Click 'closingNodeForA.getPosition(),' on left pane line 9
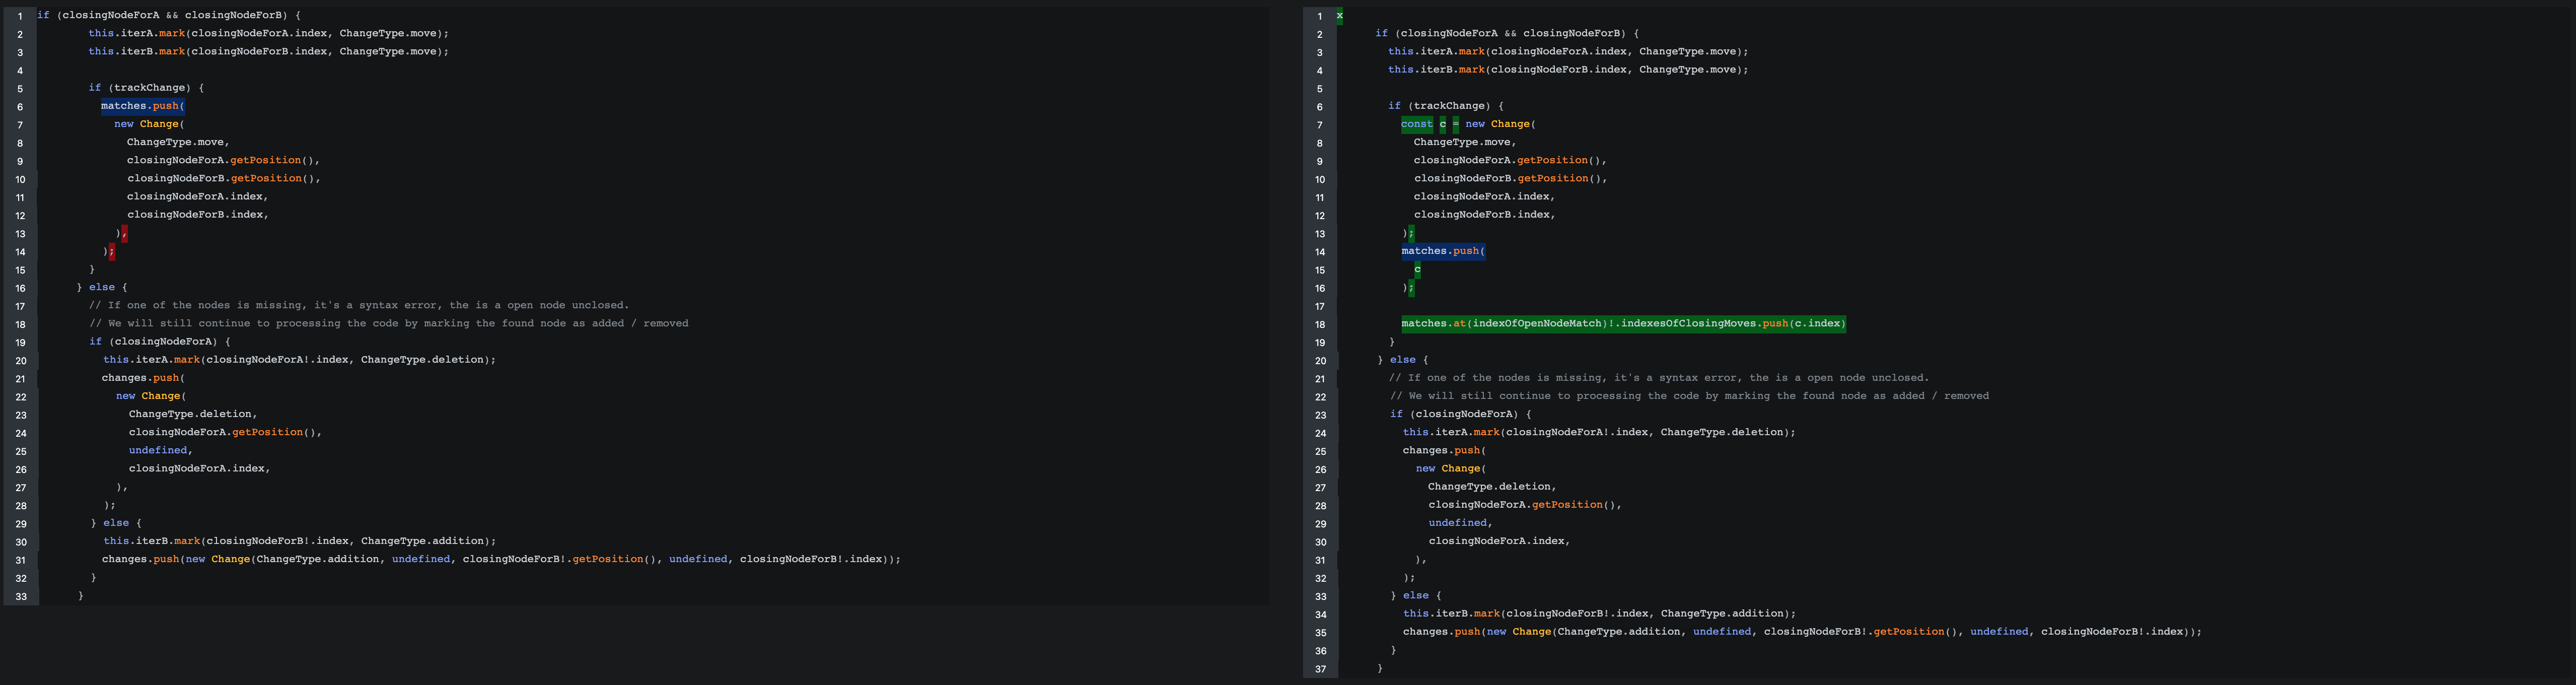The height and width of the screenshot is (685, 2576). (x=224, y=160)
